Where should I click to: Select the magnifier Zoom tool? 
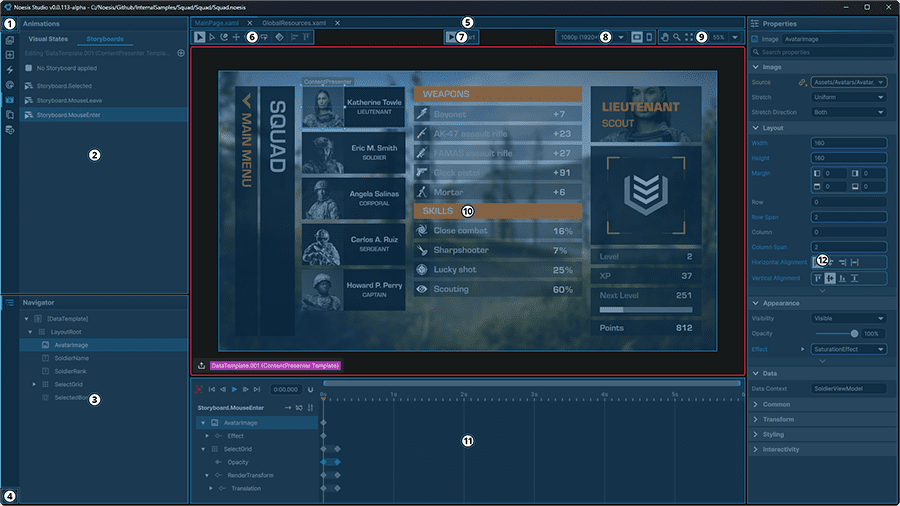pos(677,37)
